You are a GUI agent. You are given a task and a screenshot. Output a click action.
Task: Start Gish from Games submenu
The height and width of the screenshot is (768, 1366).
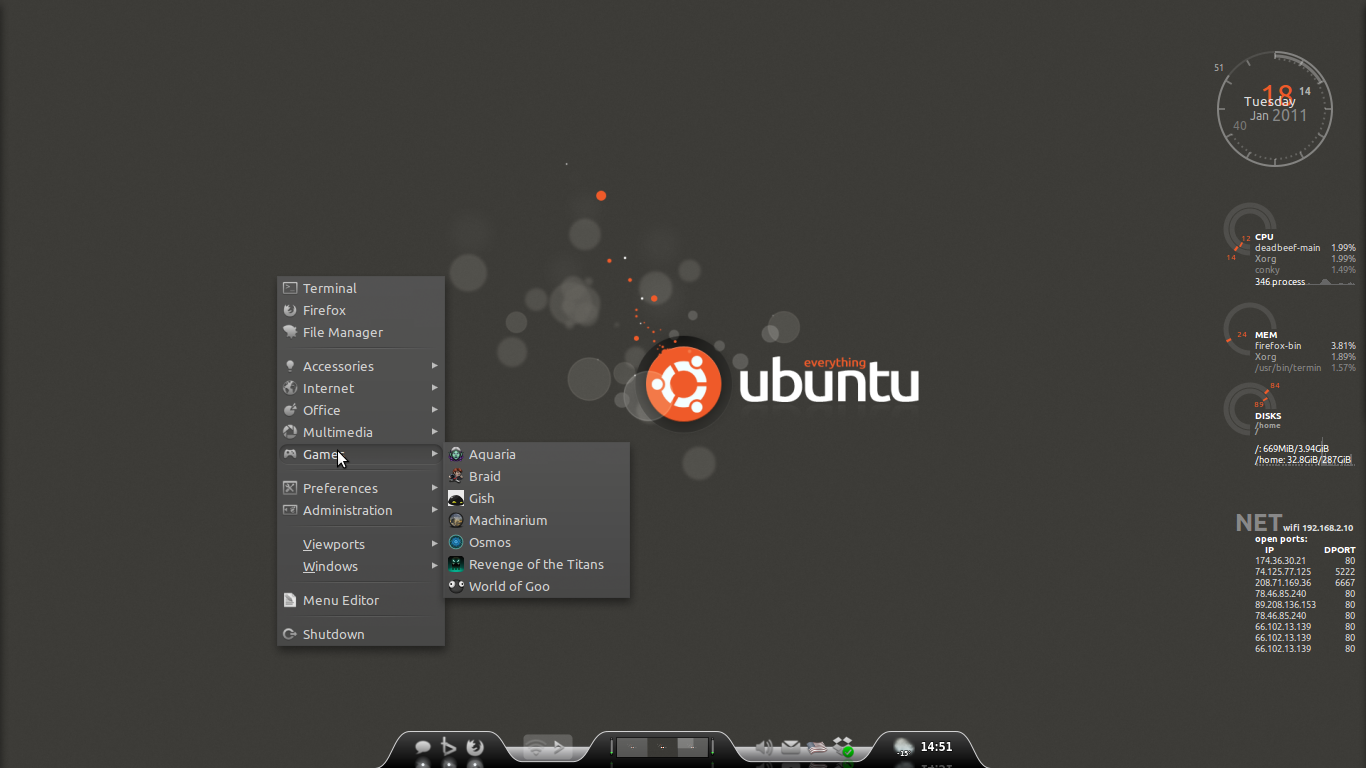click(x=537, y=498)
